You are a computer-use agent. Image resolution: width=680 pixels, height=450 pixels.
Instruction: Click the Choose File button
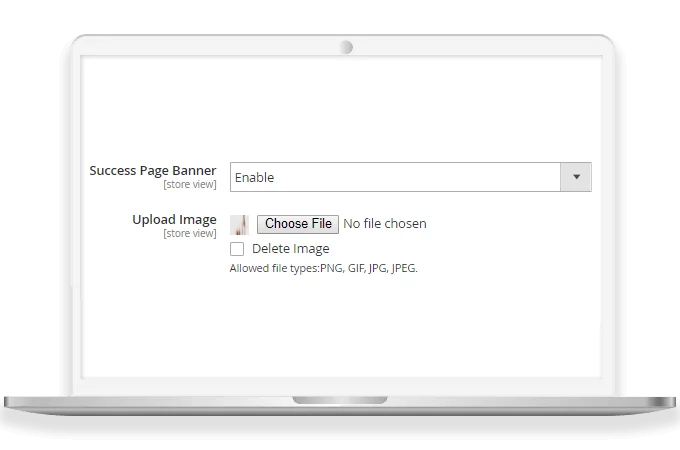click(x=298, y=224)
